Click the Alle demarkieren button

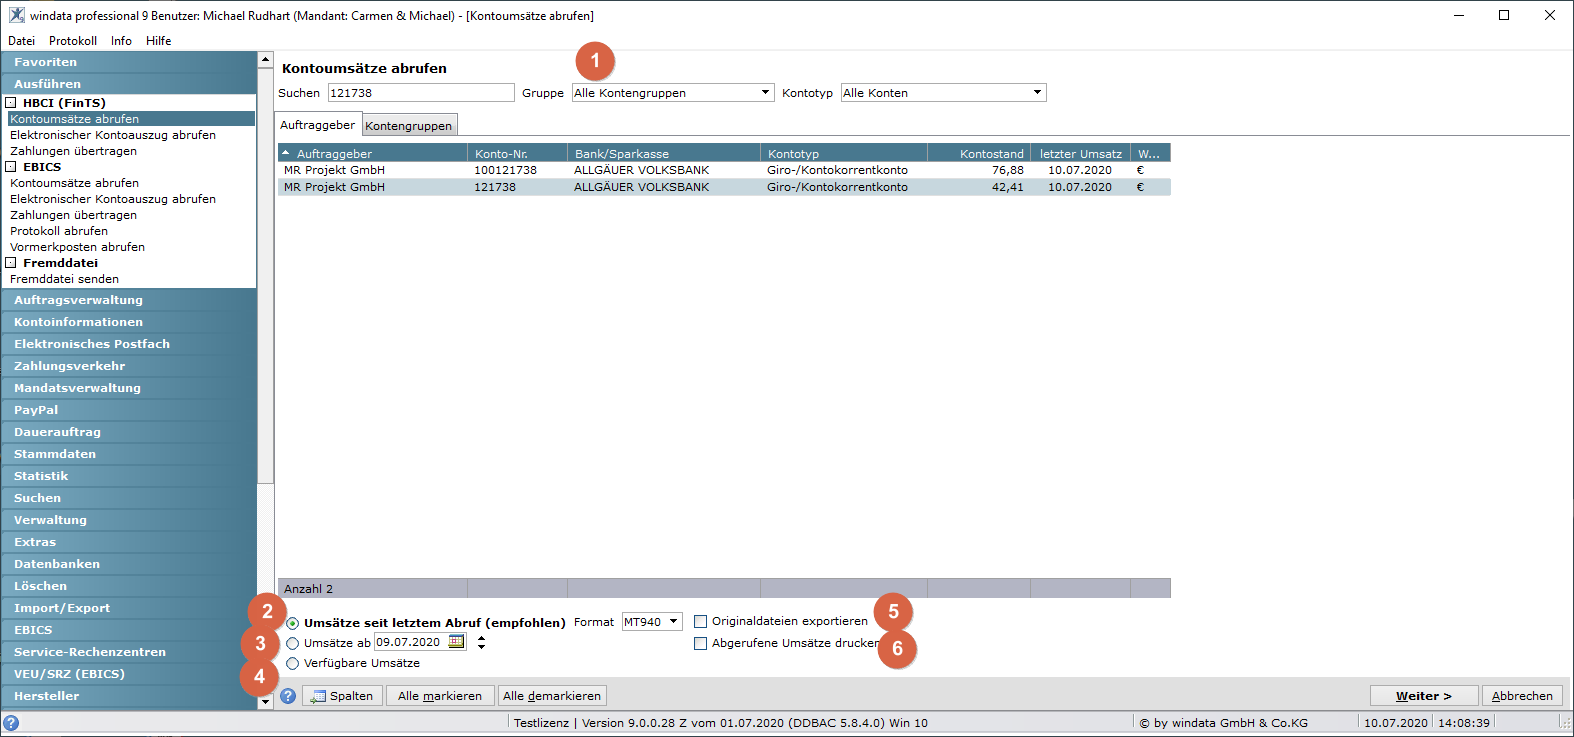pos(552,696)
